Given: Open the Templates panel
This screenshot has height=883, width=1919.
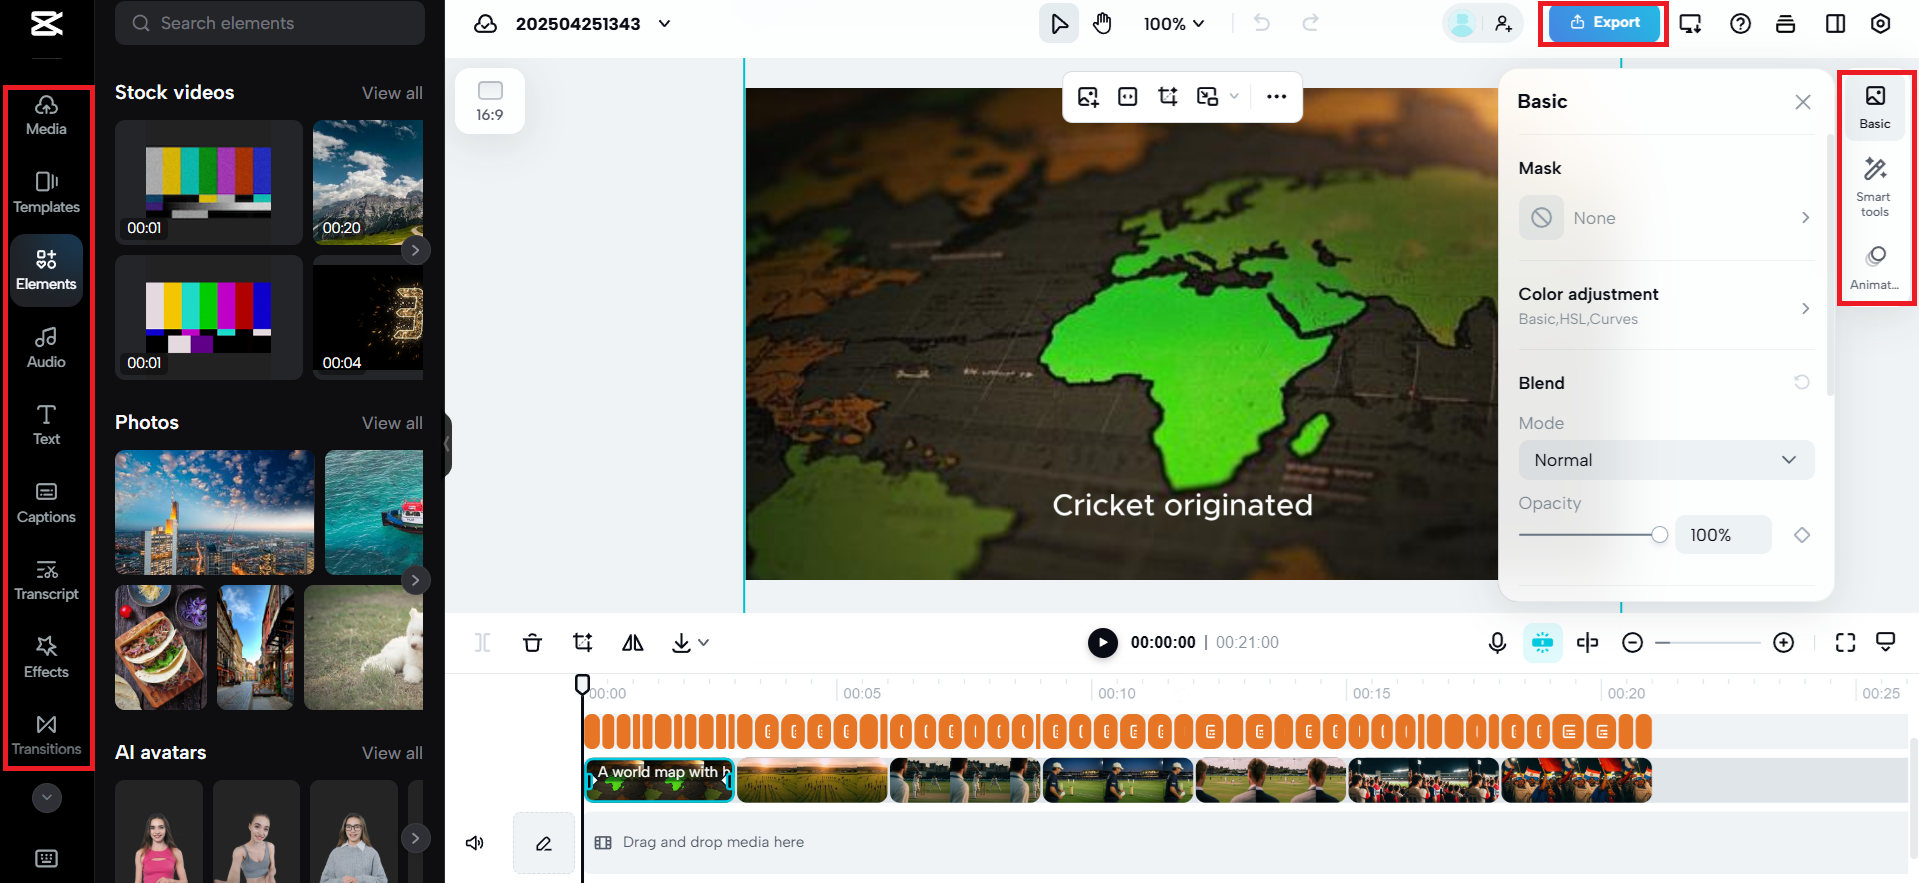Looking at the screenshot, I should click(x=46, y=193).
